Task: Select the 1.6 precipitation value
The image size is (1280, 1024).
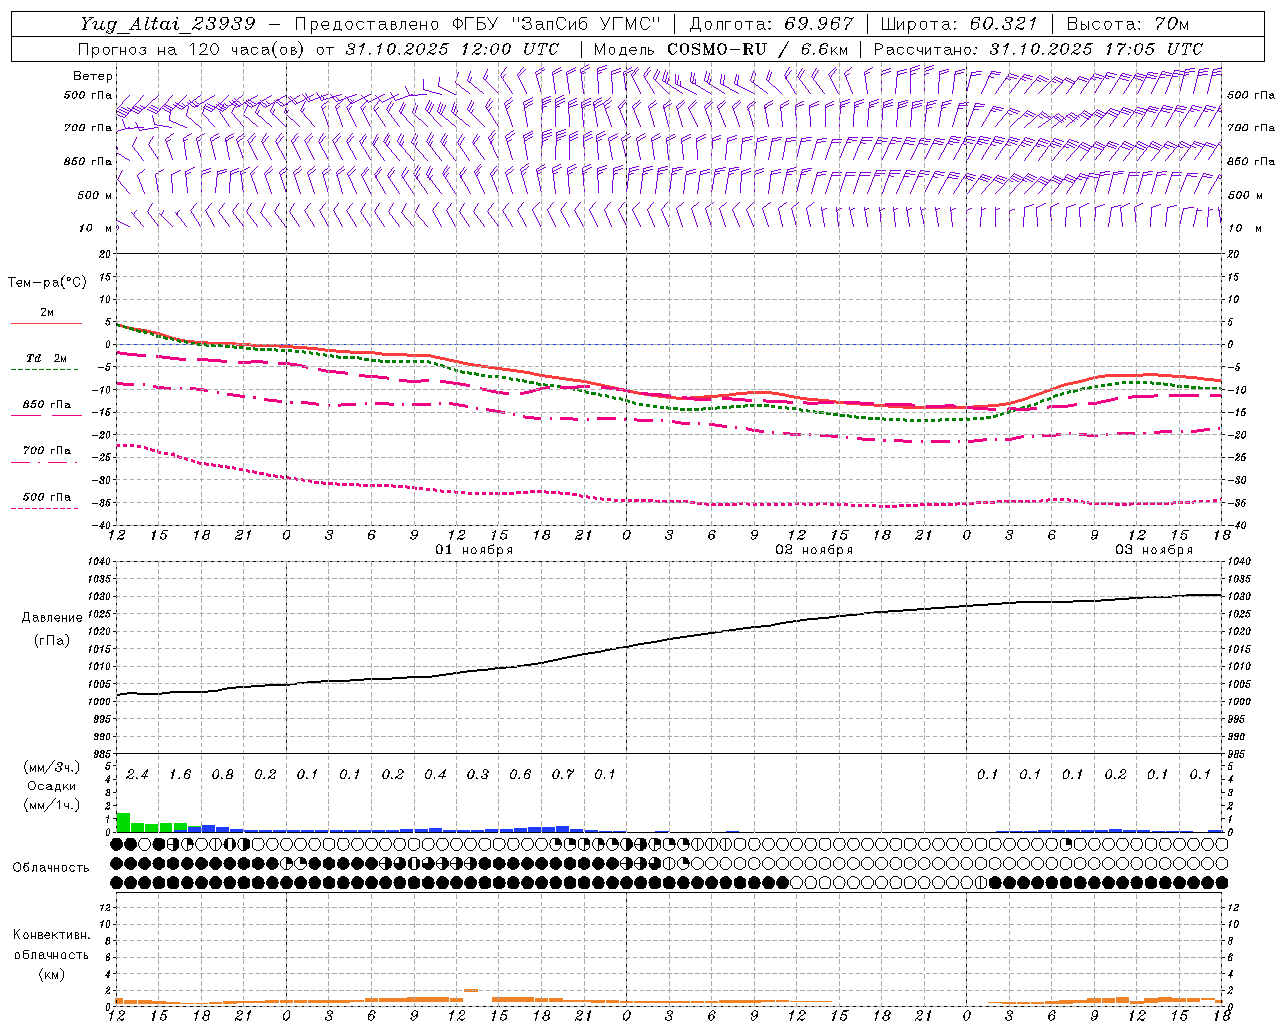Action: [180, 775]
